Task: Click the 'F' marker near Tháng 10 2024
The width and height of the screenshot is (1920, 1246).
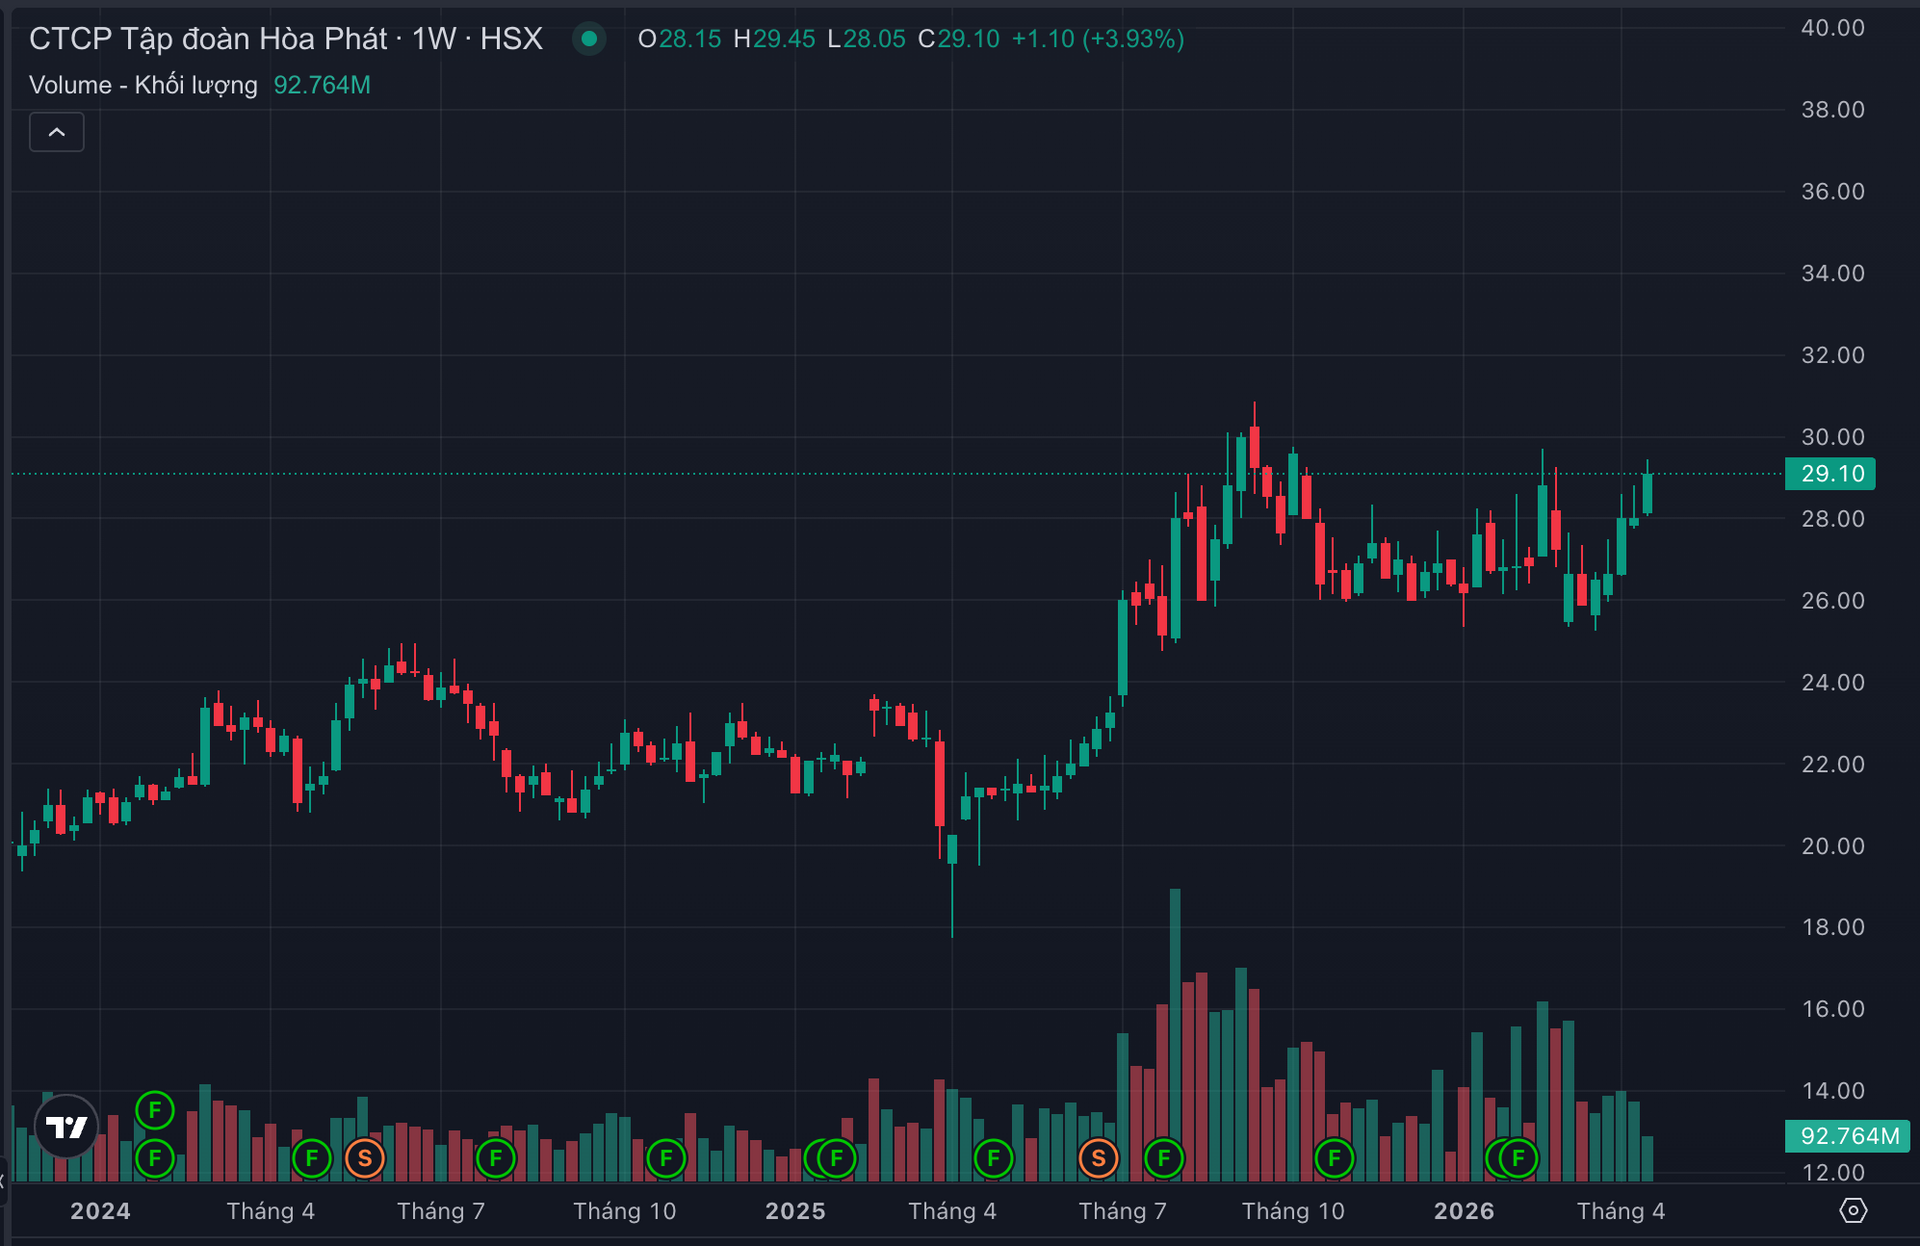Action: pyautogui.click(x=665, y=1158)
